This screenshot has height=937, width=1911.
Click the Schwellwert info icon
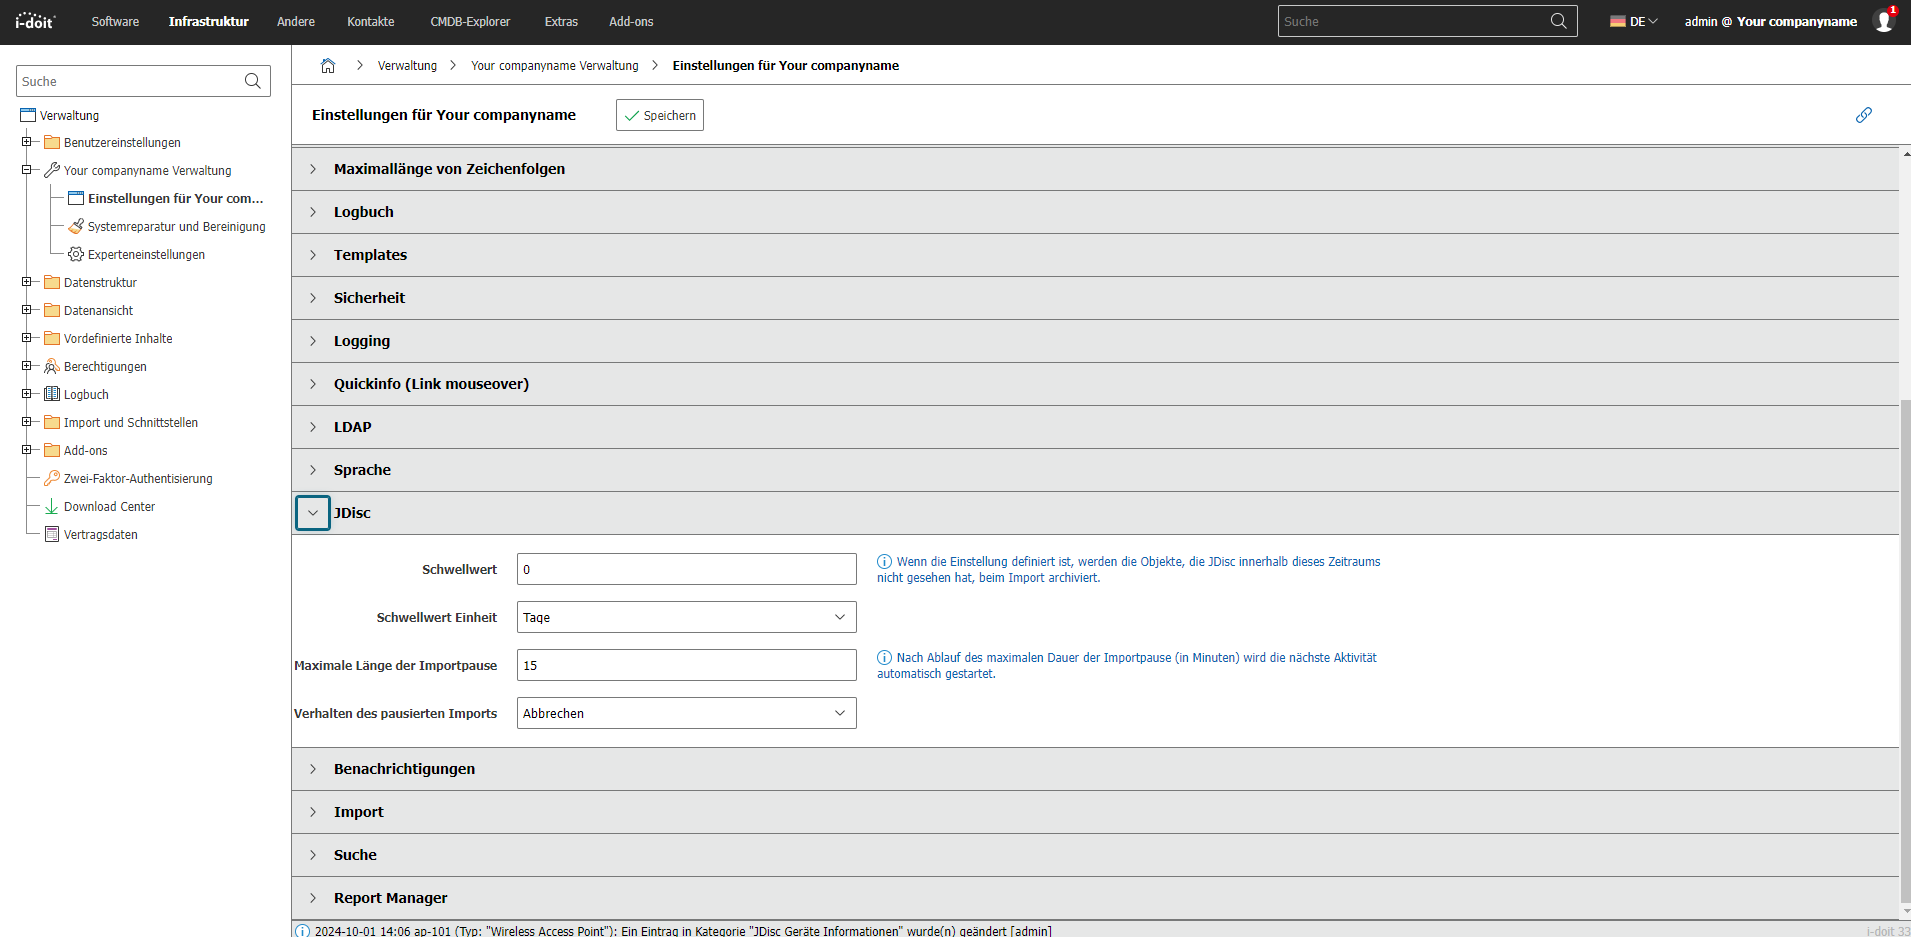click(884, 562)
